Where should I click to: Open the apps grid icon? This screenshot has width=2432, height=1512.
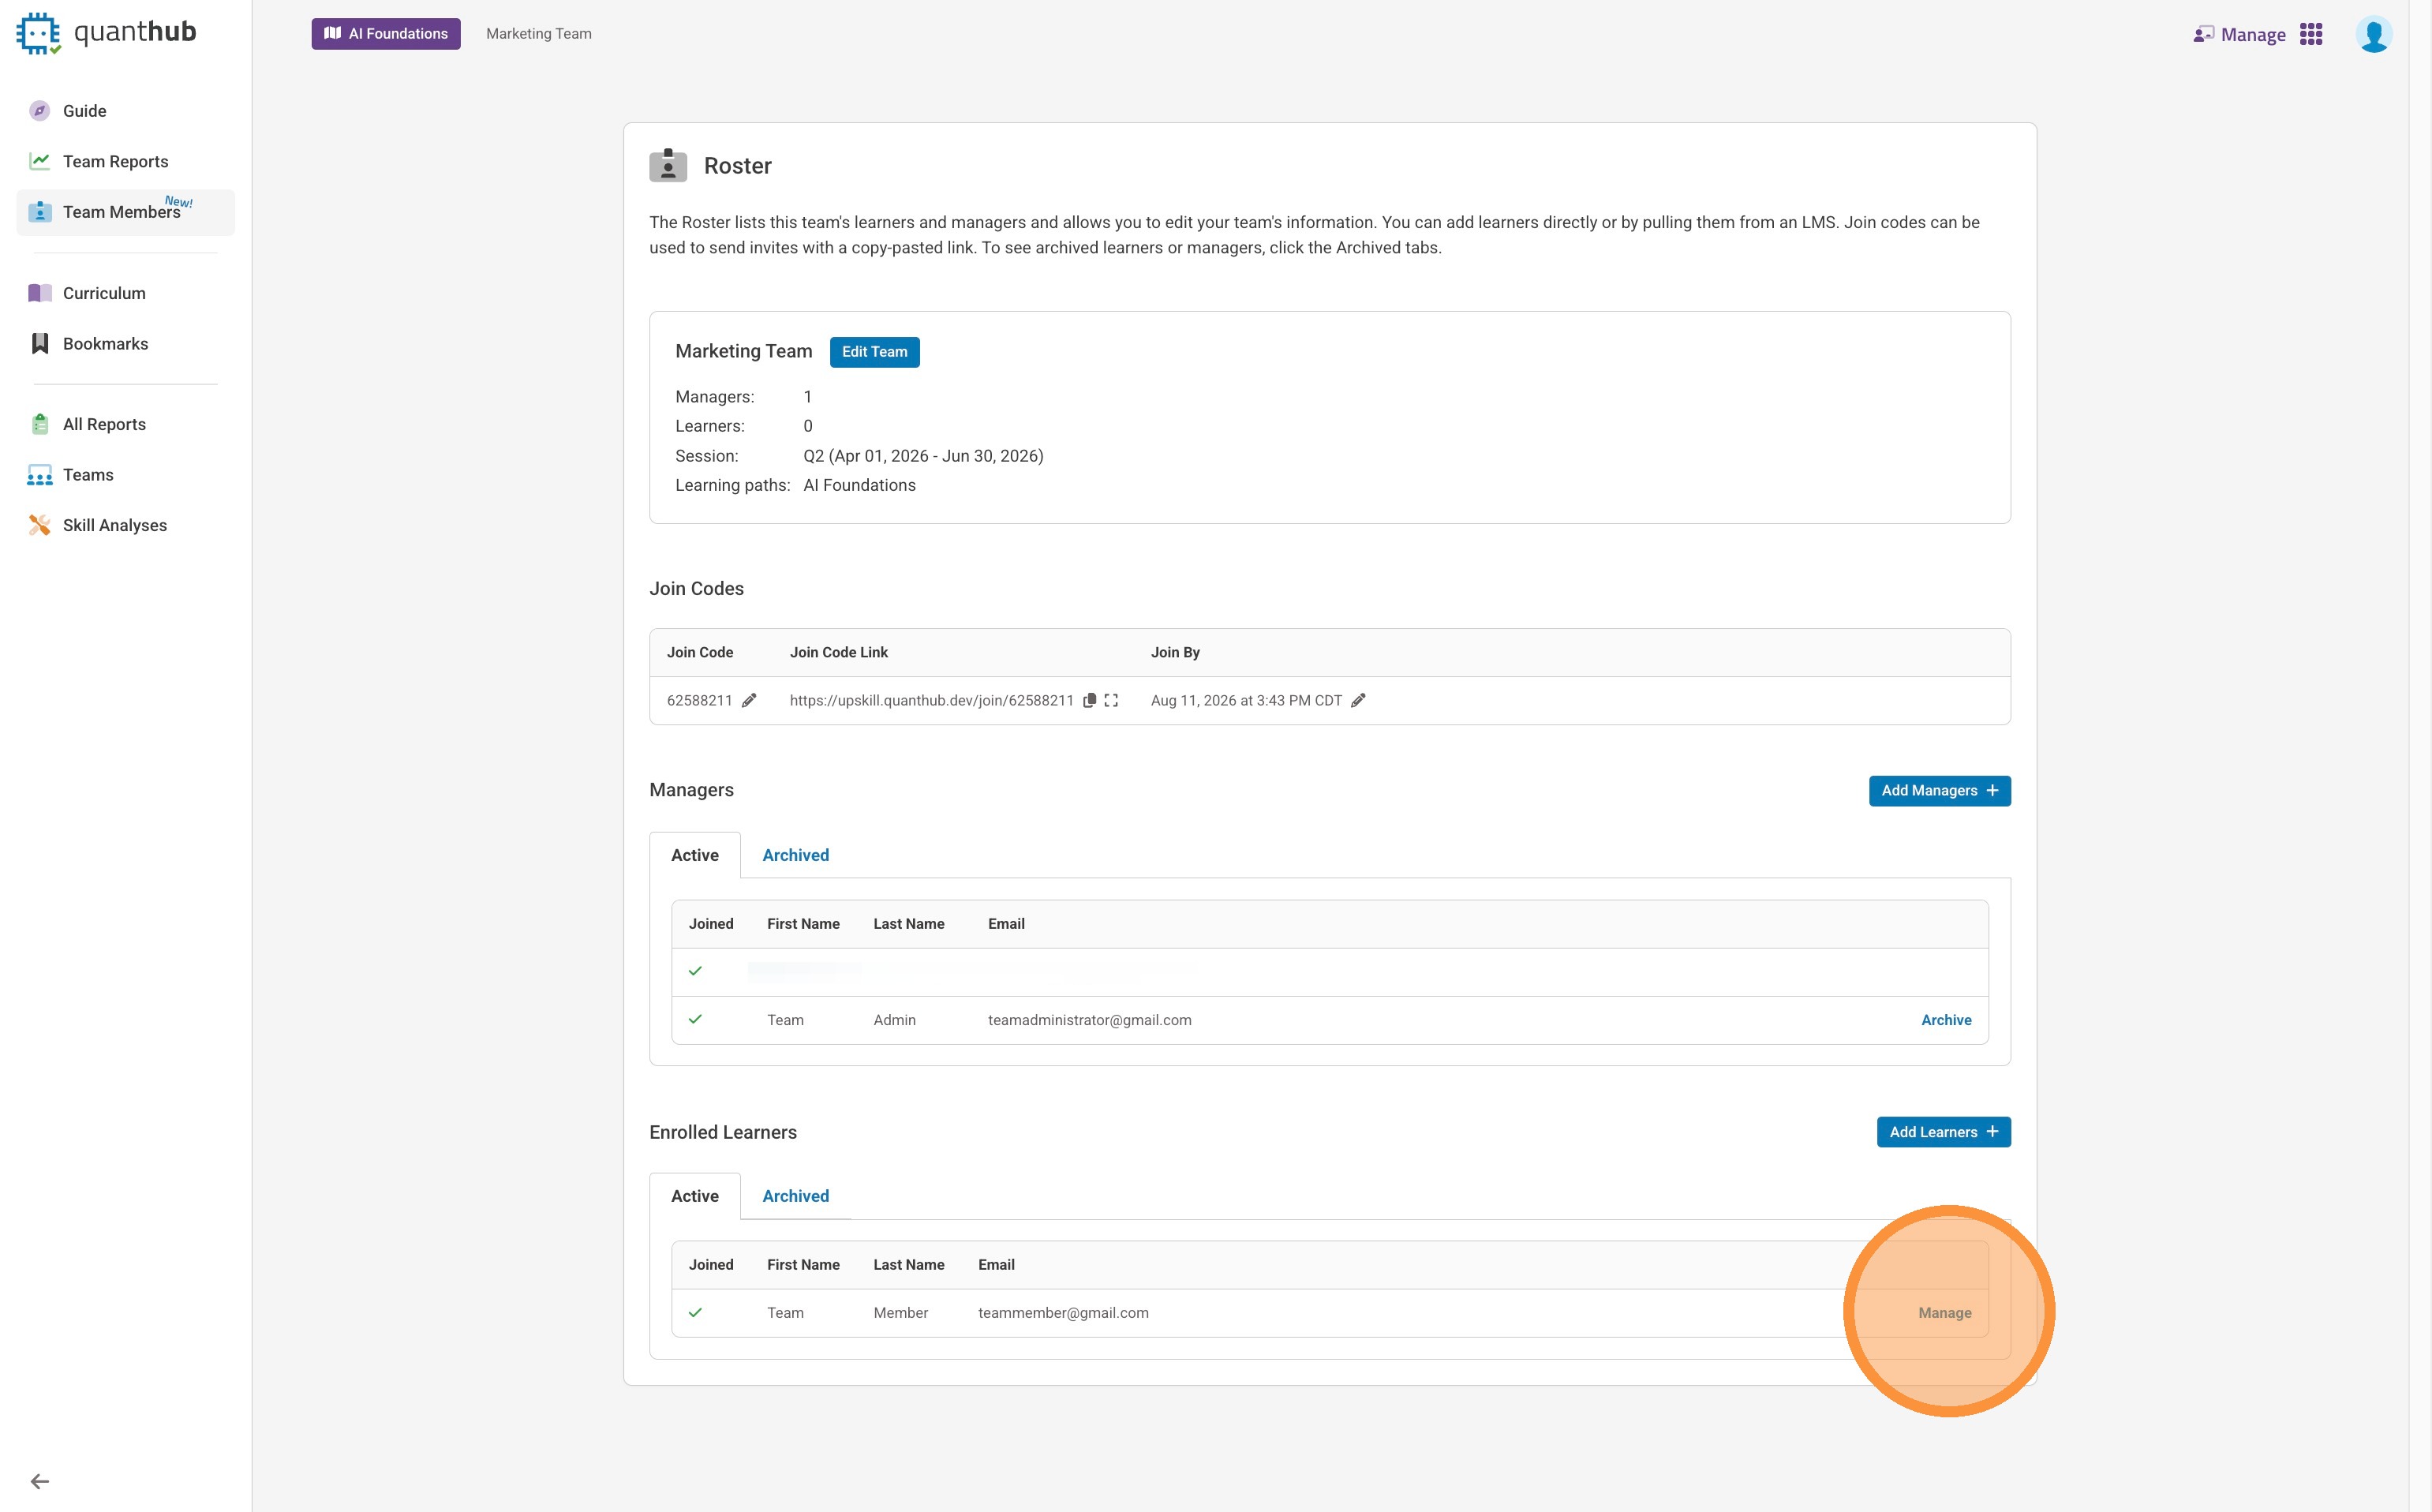pos(2311,35)
